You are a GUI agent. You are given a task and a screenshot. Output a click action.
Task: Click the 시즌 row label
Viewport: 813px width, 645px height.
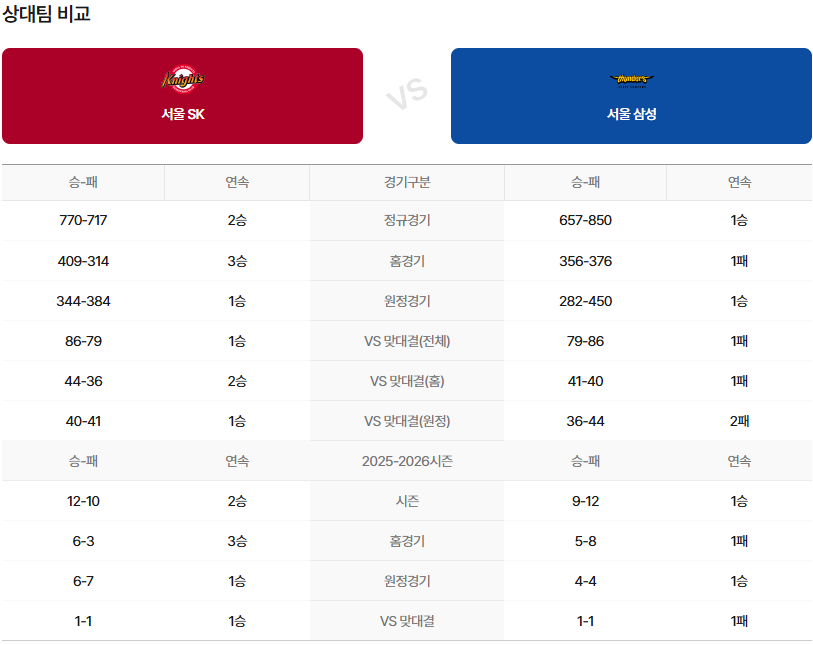tap(407, 501)
